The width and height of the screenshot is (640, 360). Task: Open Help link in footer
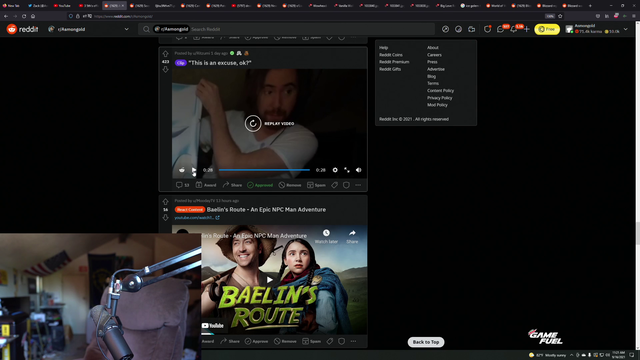tap(383, 48)
